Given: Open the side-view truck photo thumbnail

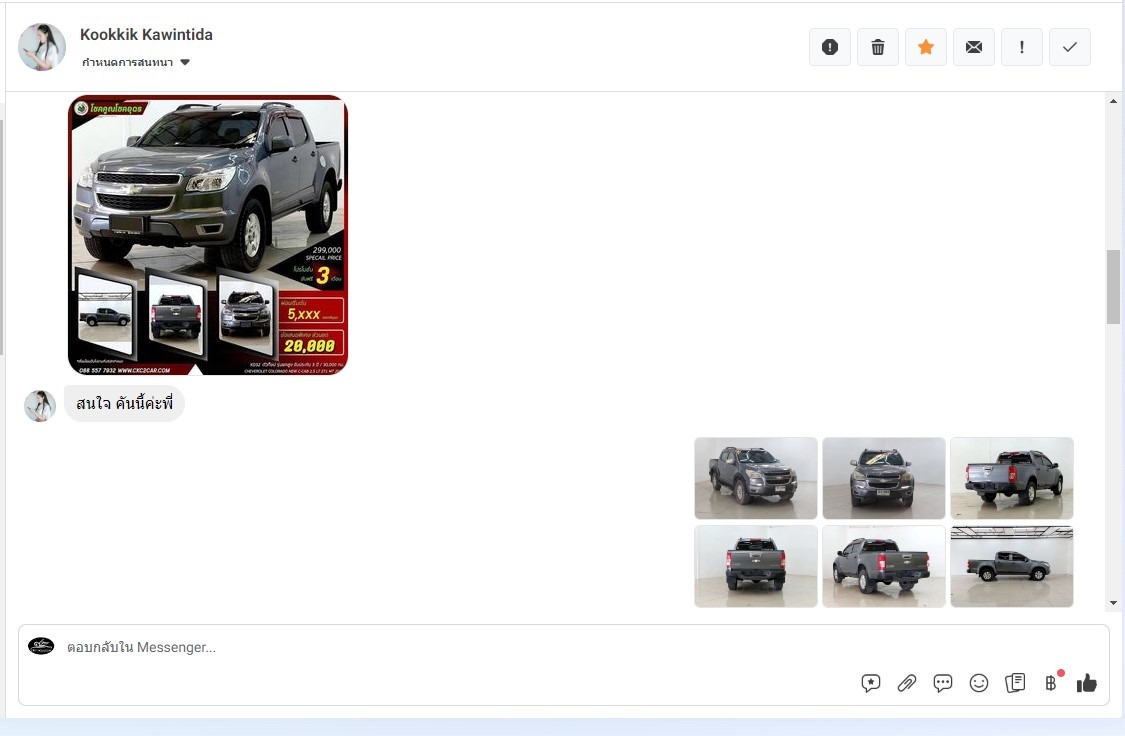Looking at the screenshot, I should tap(1011, 567).
